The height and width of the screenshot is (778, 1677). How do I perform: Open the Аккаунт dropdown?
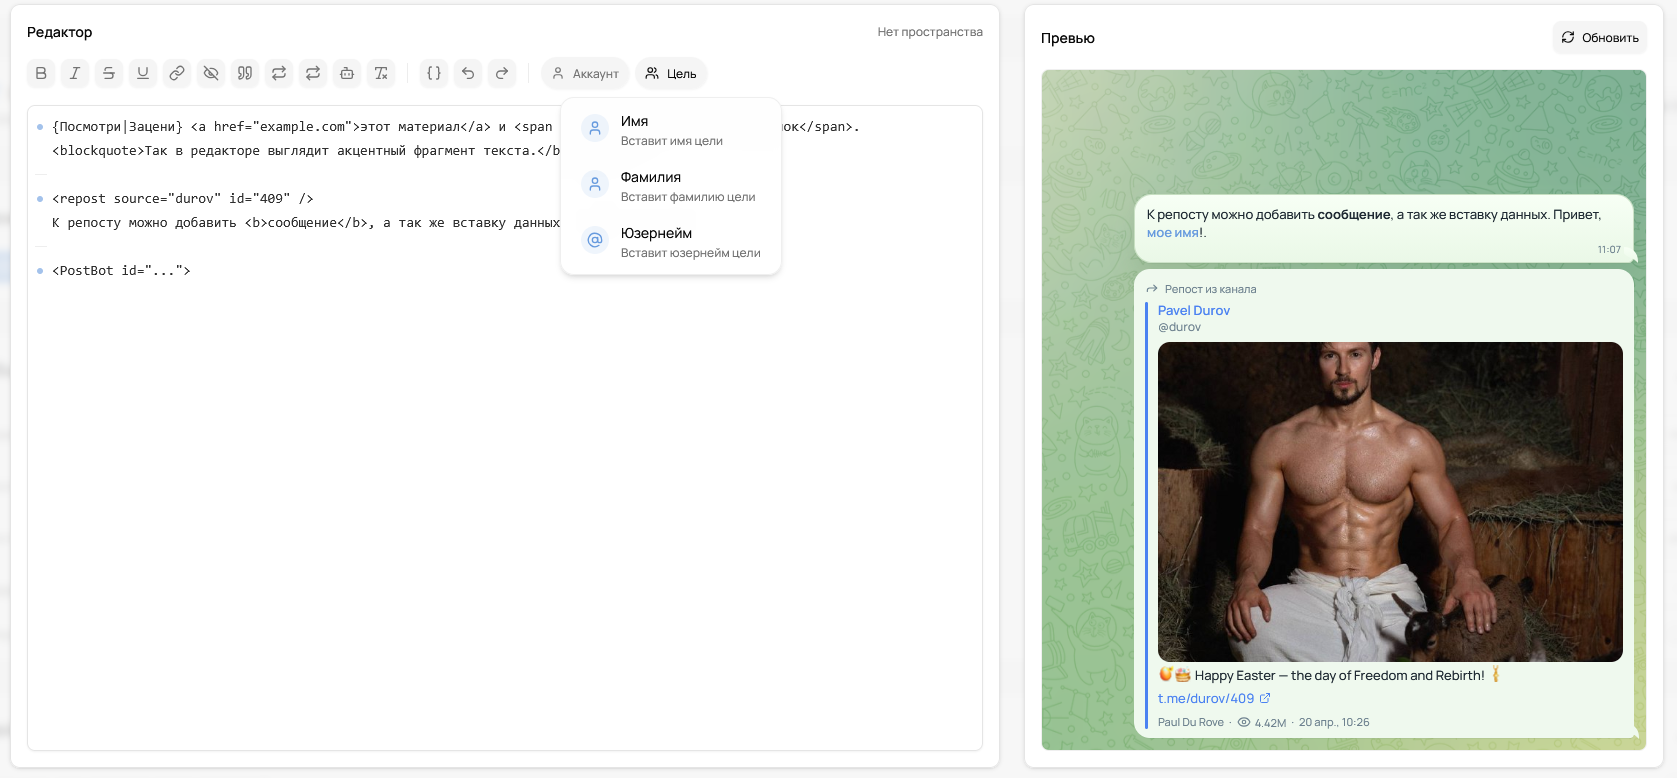click(x=585, y=73)
